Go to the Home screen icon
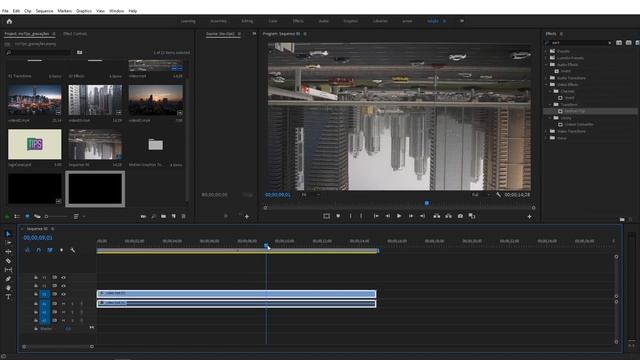Image resolution: width=640 pixels, height=360 pixels. coord(9,21)
